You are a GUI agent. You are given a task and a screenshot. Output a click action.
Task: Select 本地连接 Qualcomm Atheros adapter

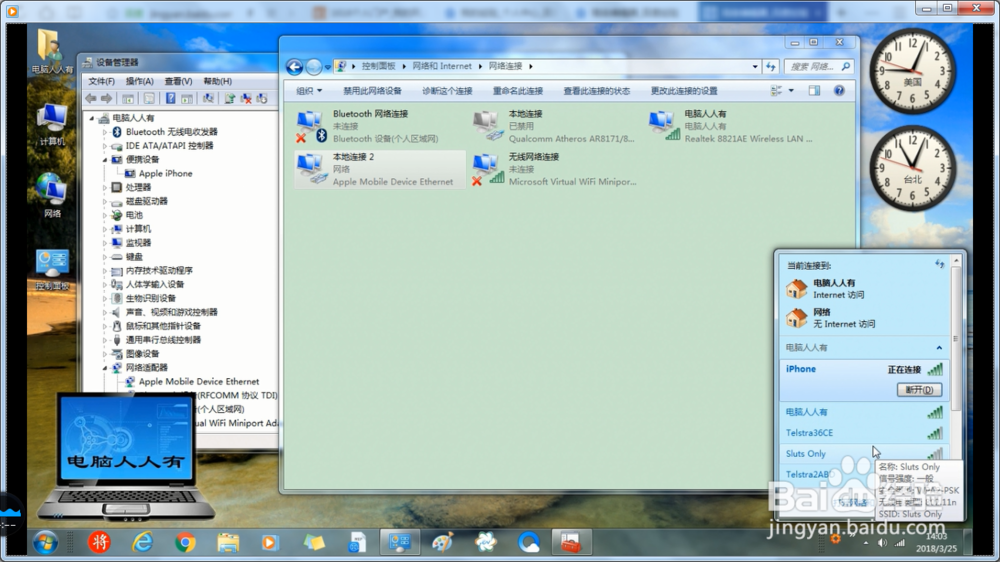555,126
